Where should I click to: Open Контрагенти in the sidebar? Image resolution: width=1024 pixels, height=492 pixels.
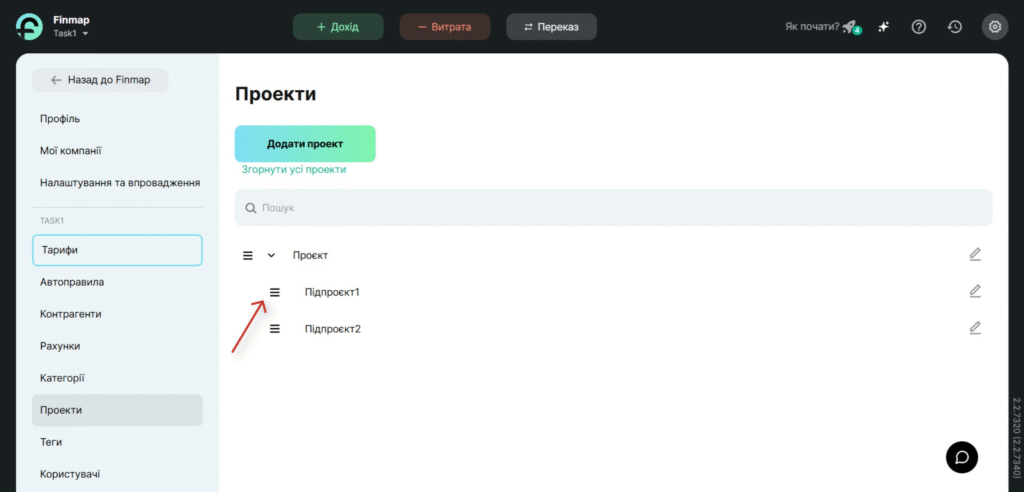point(71,314)
